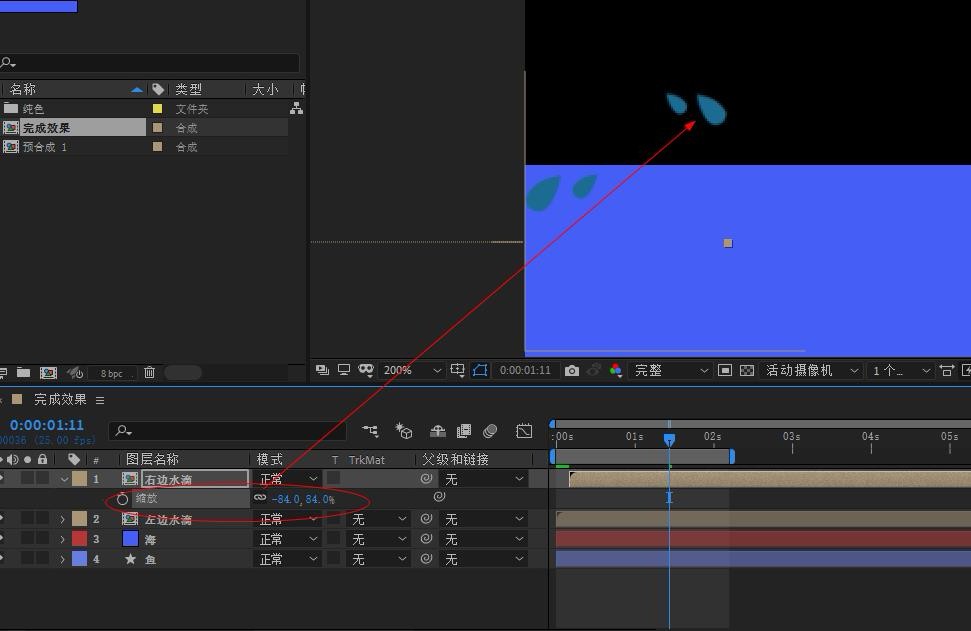
Task: Click the immersive goggles icon in viewer
Action: coord(366,370)
